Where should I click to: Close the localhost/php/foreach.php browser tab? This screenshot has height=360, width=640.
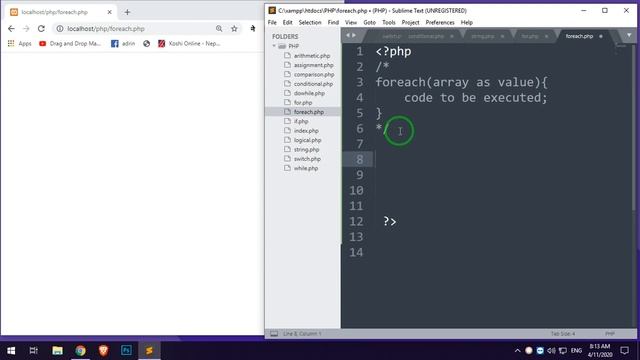[109, 12]
